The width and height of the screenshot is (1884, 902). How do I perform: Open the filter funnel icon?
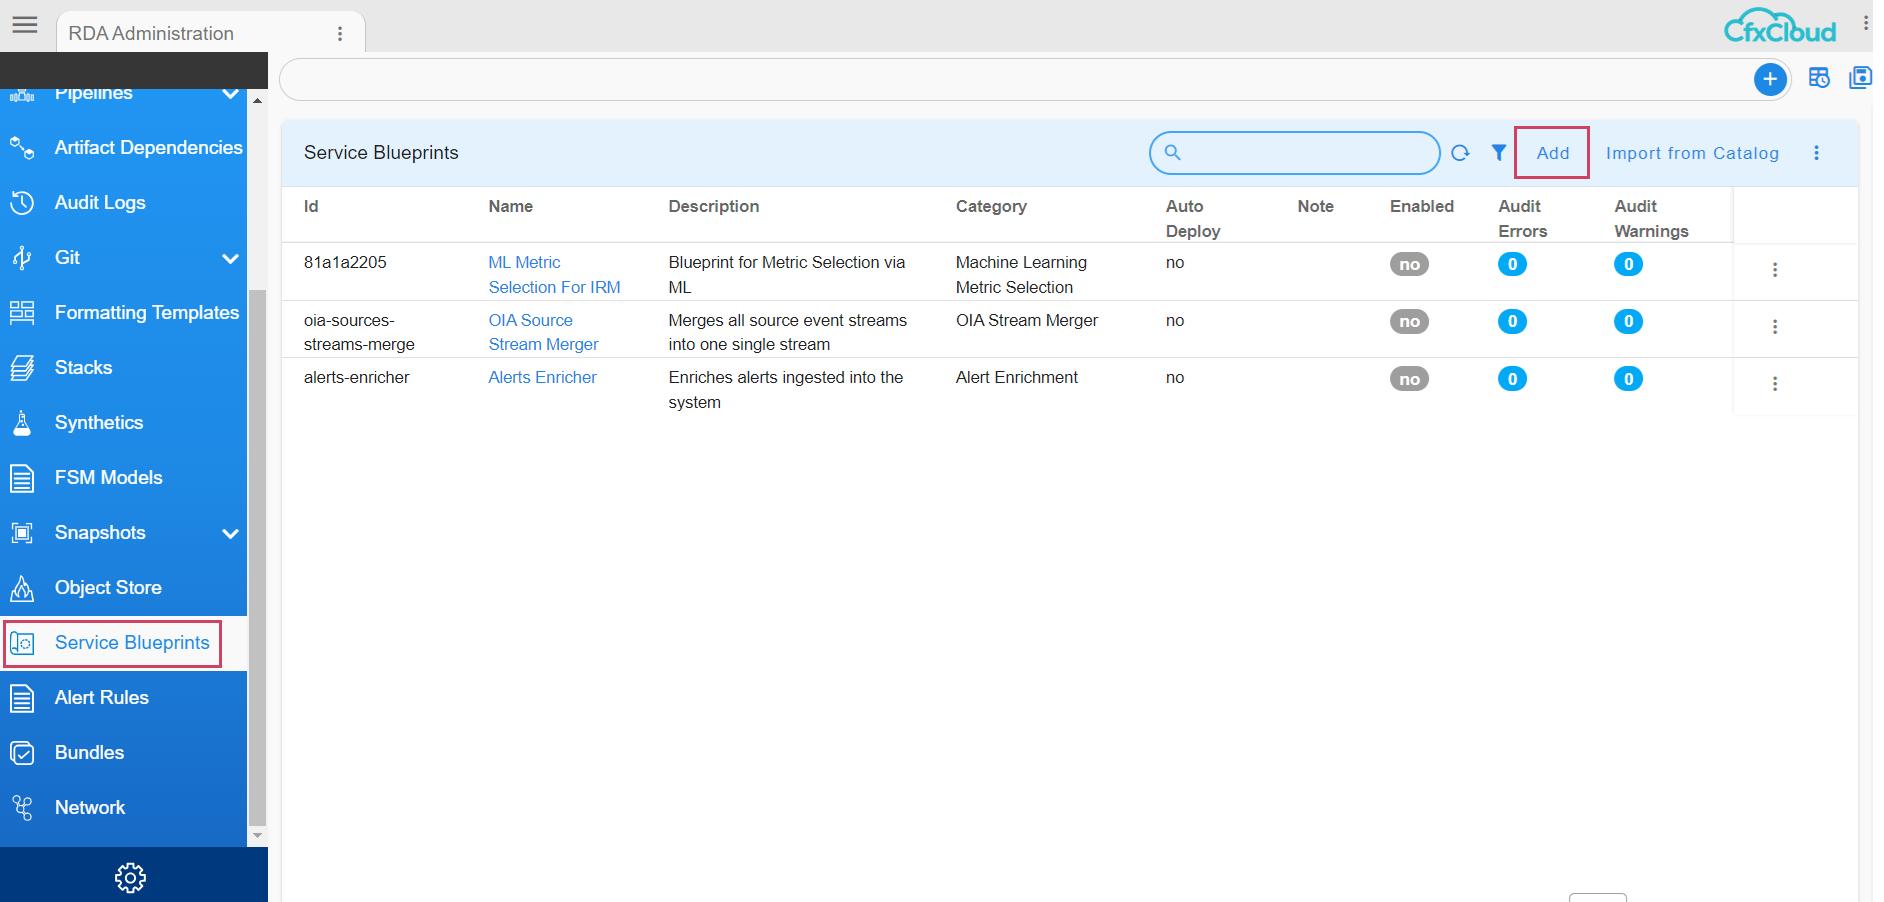[1499, 153]
